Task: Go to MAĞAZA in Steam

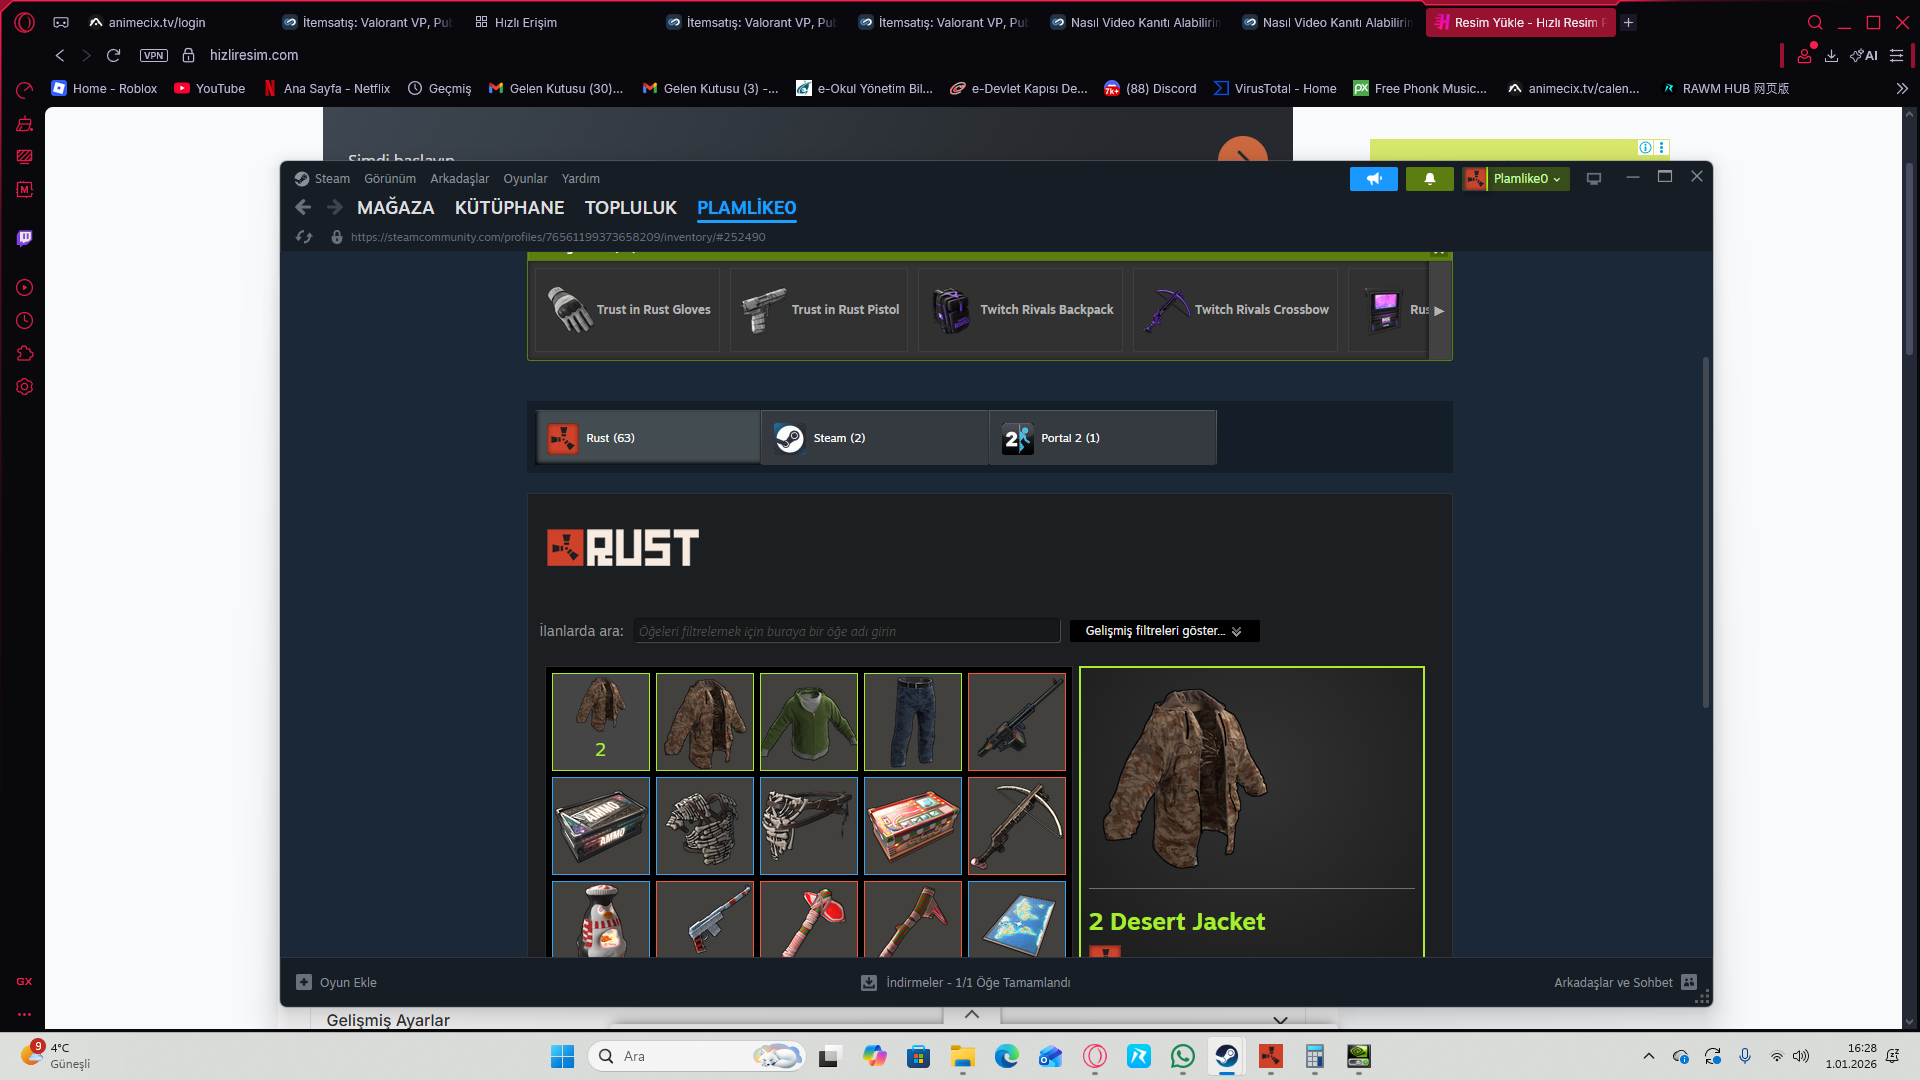Action: pyautogui.click(x=396, y=208)
